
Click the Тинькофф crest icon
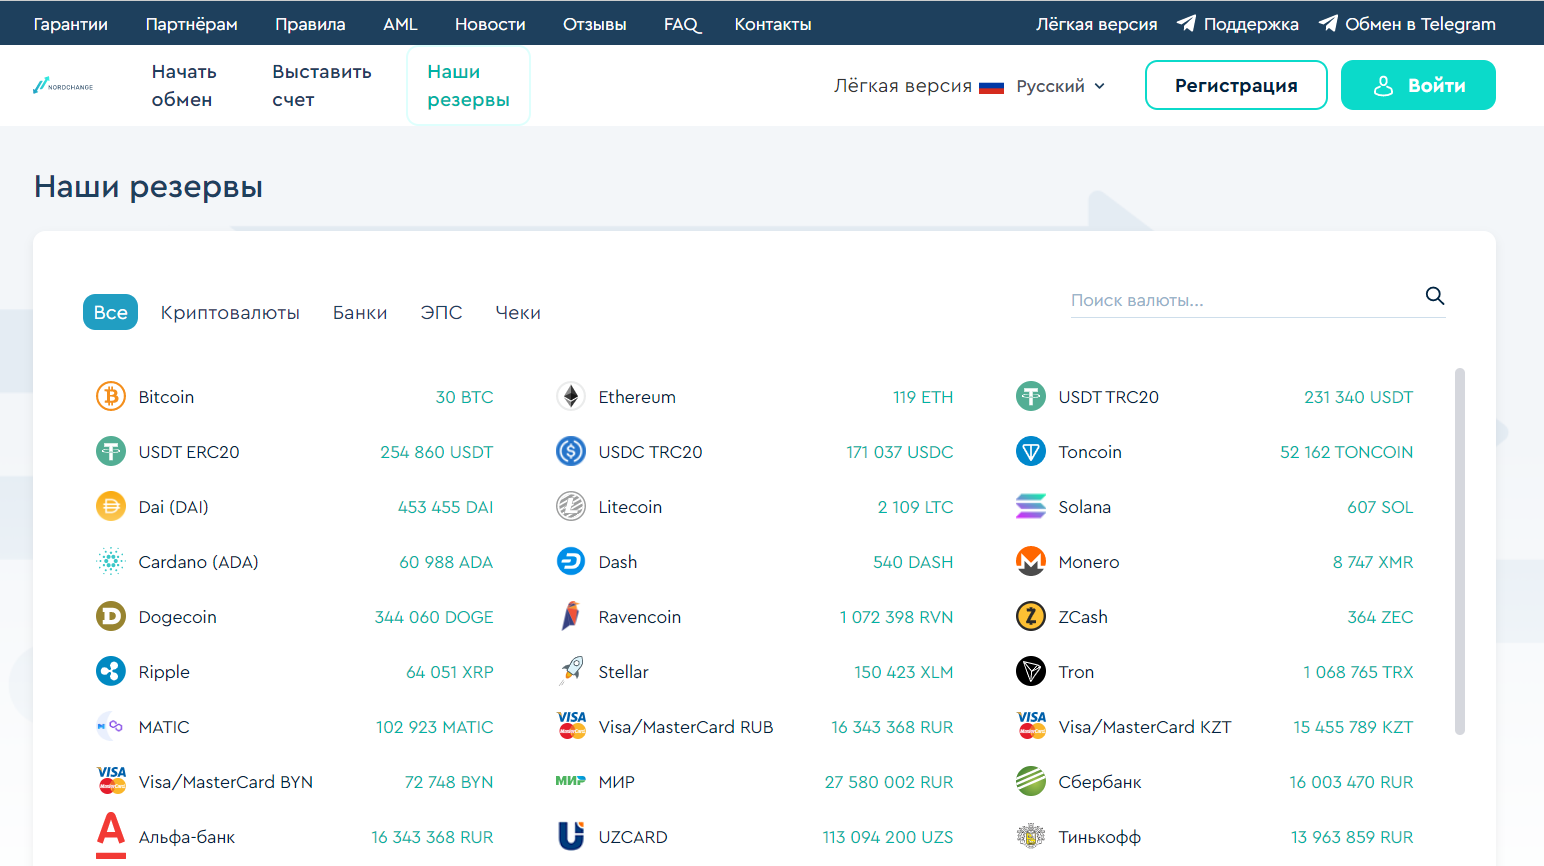click(1031, 836)
